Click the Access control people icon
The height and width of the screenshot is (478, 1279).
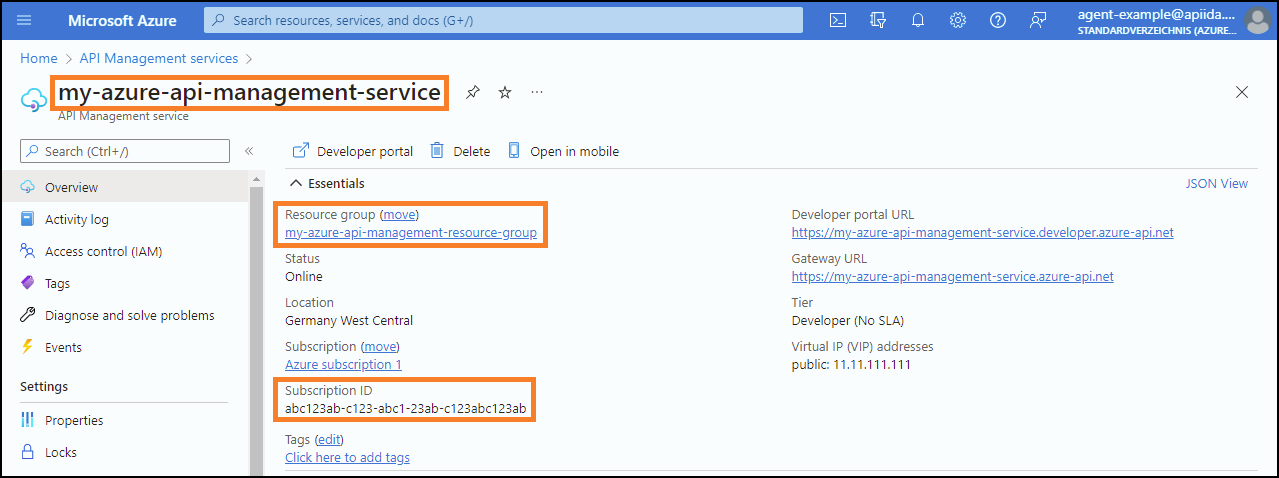pyautogui.click(x=27, y=251)
